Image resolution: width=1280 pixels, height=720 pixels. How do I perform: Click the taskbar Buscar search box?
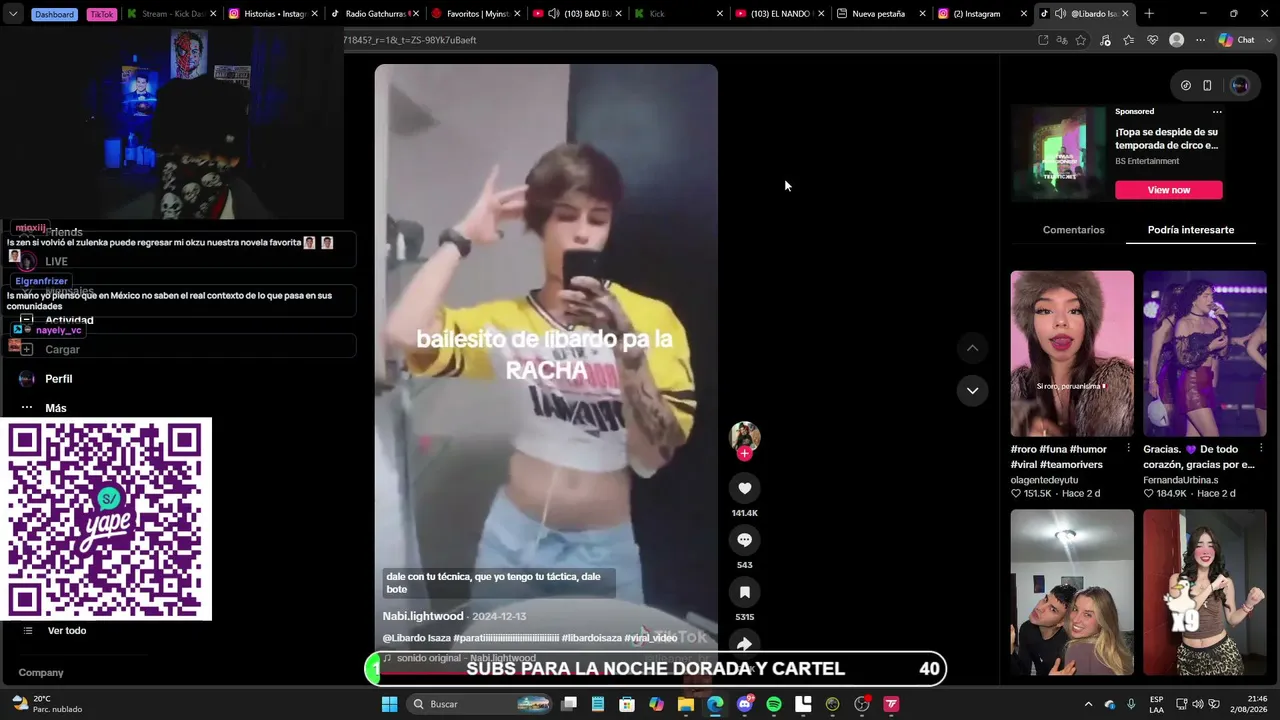(x=479, y=704)
